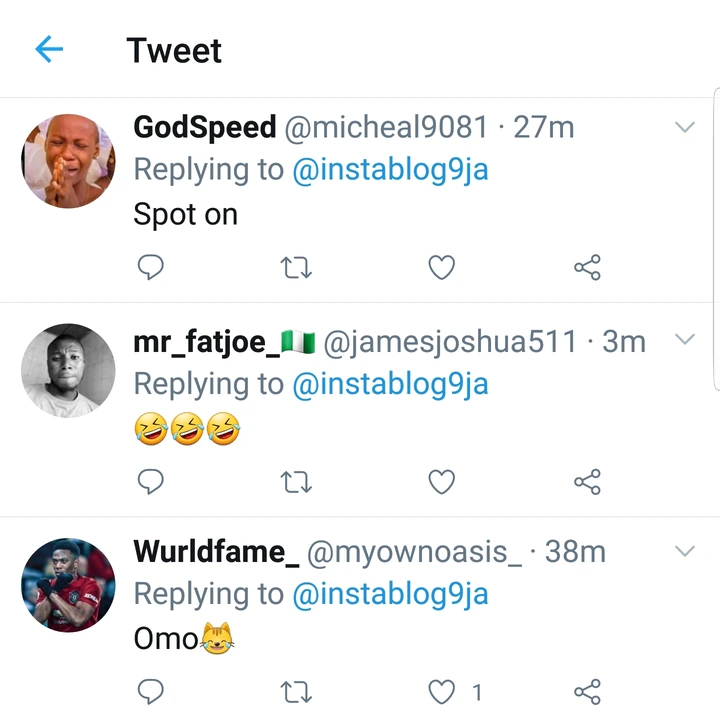This screenshot has height=725, width=720.
Task: Open @instablog9ja link in Wurldfame_'s reply
Action: [x=390, y=594]
